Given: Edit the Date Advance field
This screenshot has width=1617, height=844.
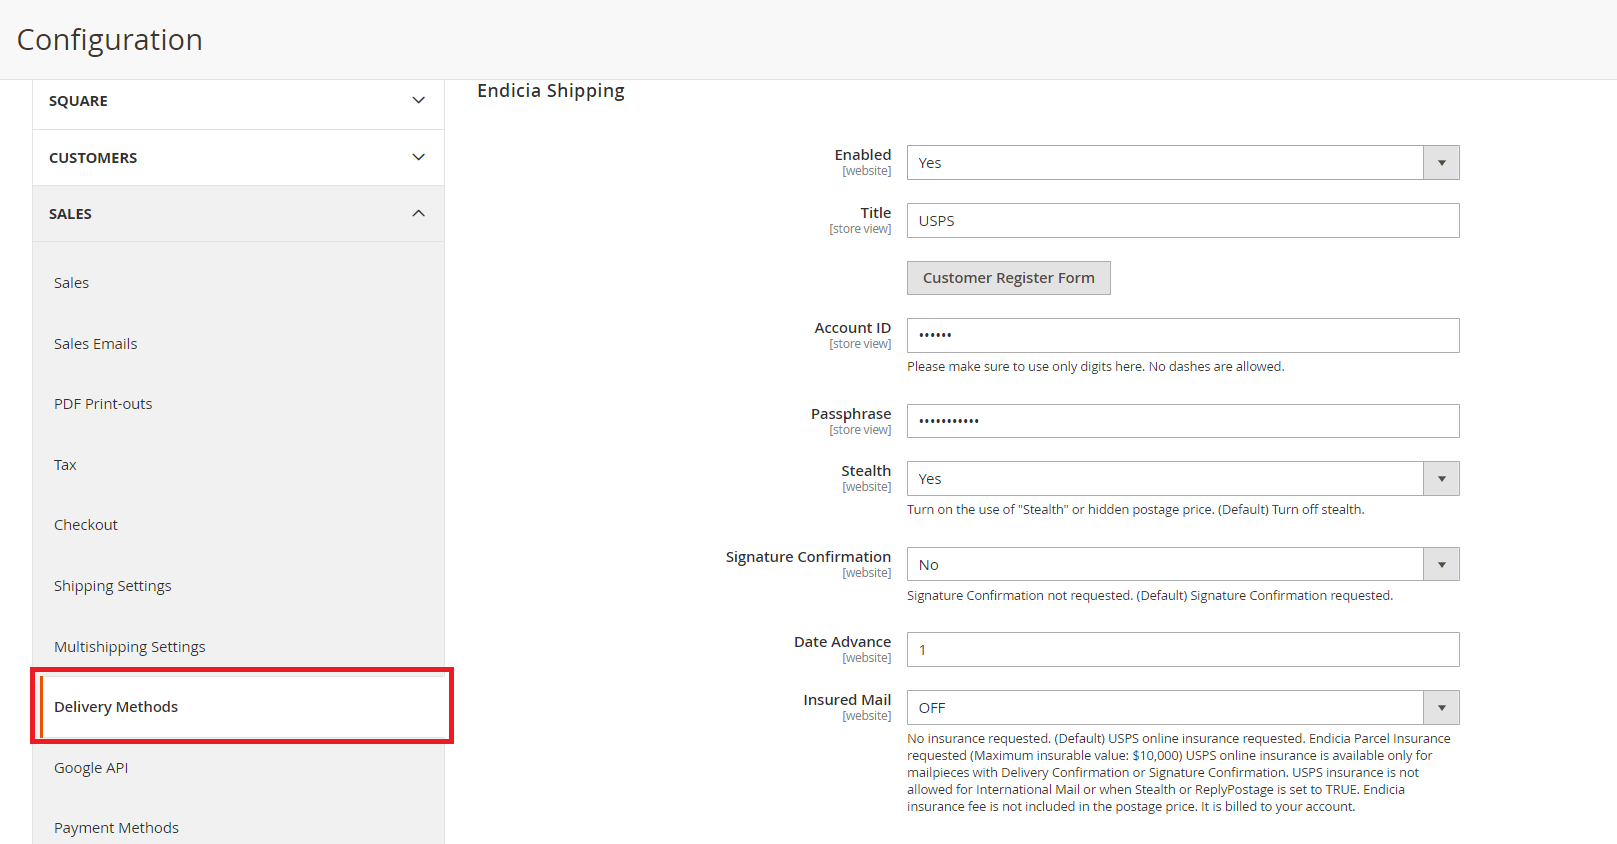Looking at the screenshot, I should click(x=1182, y=650).
